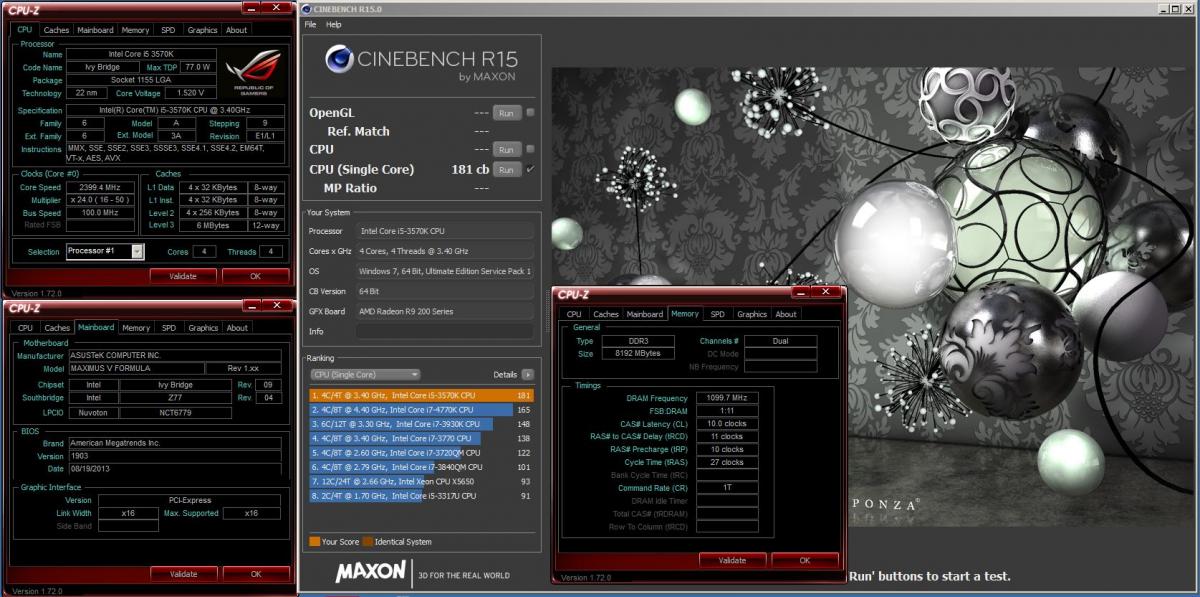This screenshot has height=597, width=1200.
Task: Select ranking row Intel Core i7-3930K CPU
Action: pyautogui.click(x=421, y=424)
